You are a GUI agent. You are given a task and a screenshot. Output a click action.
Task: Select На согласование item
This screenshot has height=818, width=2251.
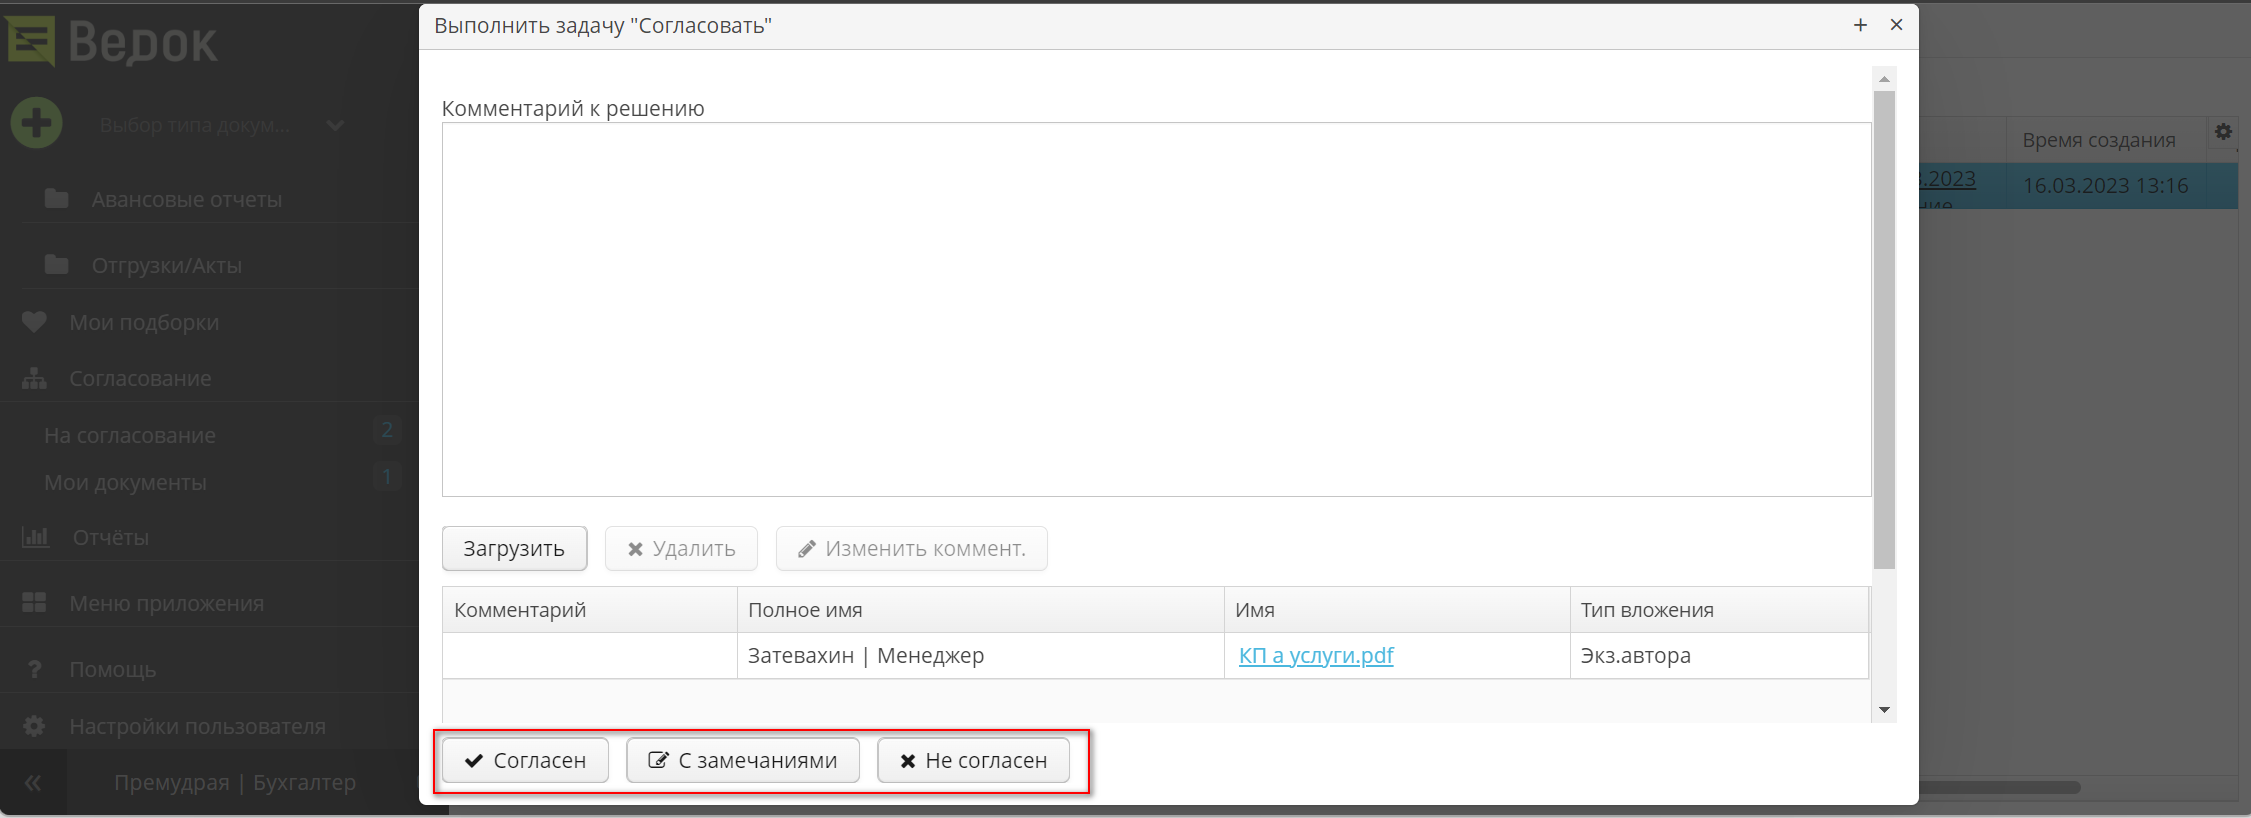pos(130,435)
